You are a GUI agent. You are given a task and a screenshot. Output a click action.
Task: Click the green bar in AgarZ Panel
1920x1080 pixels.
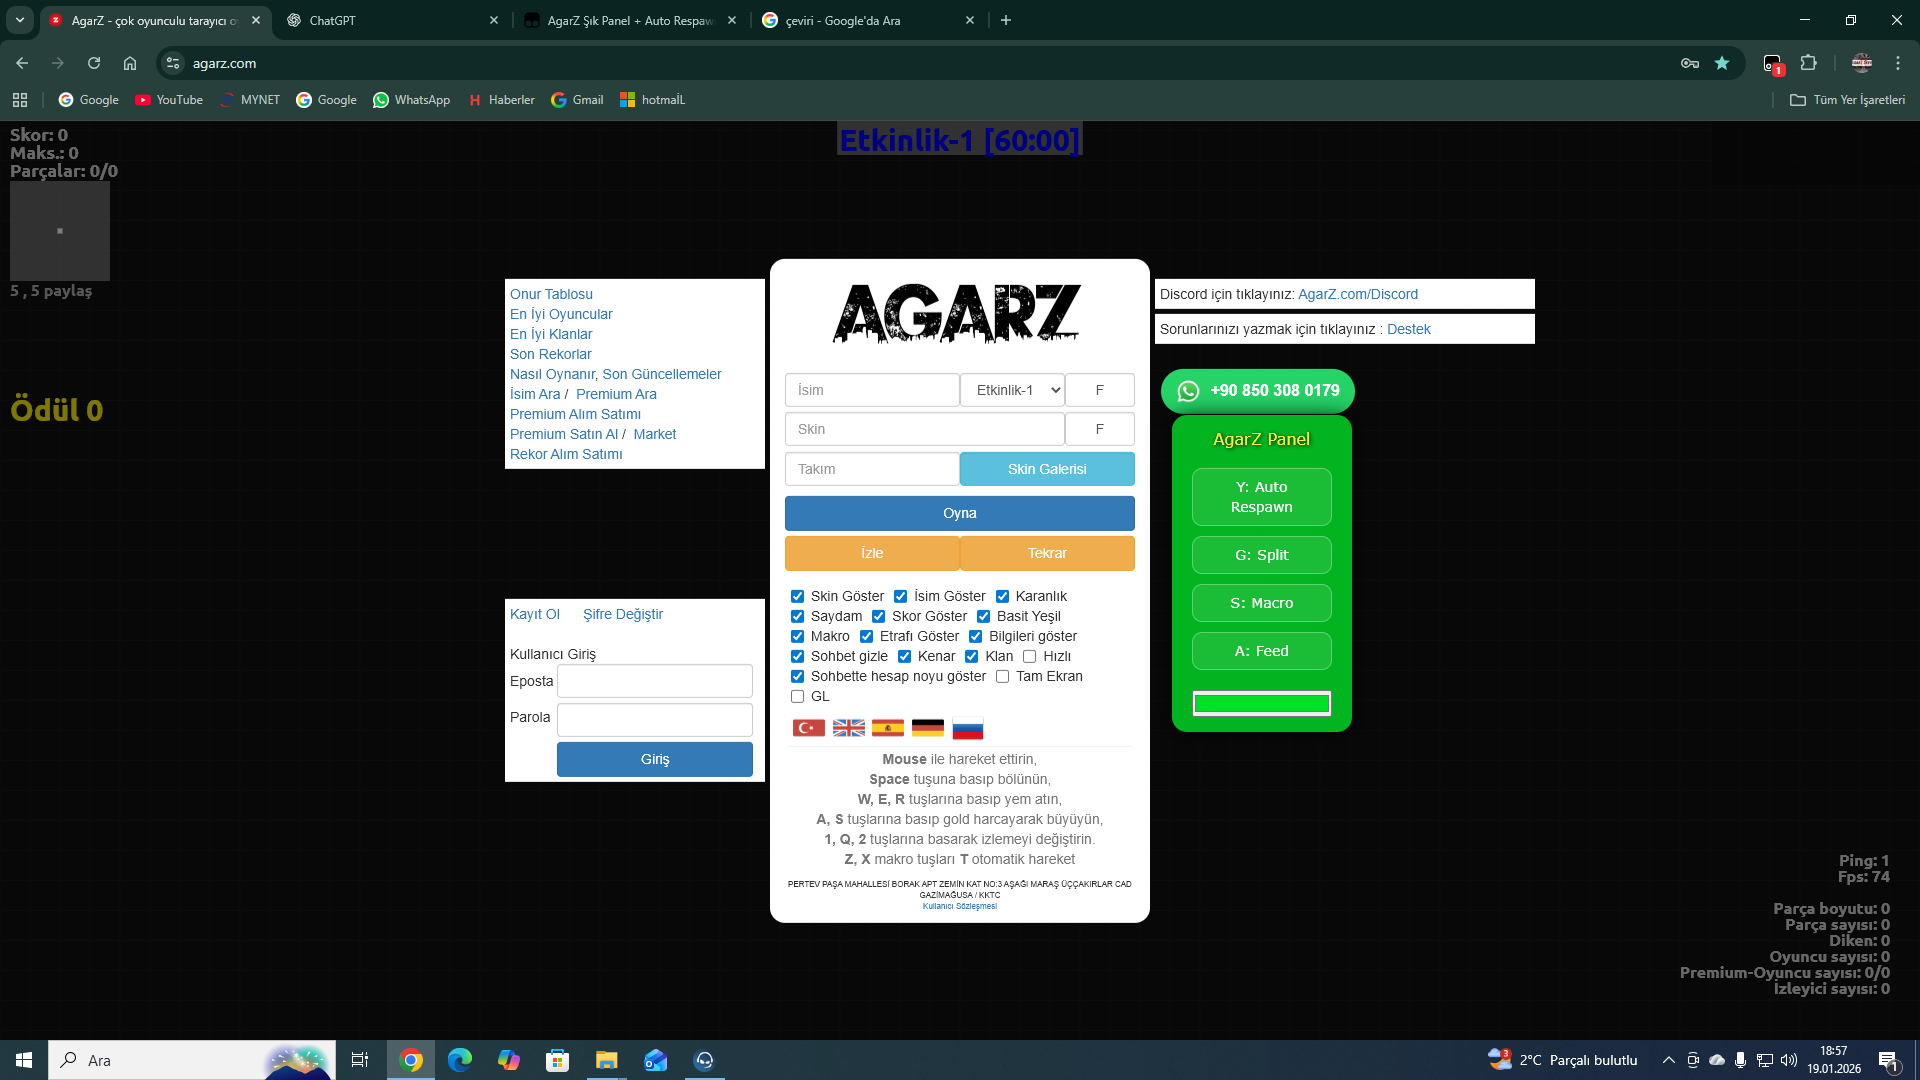[x=1262, y=704]
